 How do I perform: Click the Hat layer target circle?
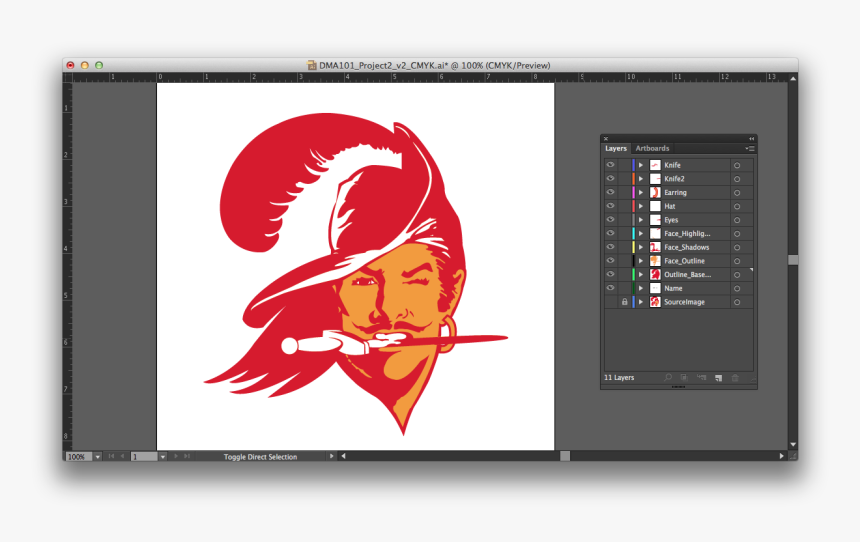click(737, 206)
